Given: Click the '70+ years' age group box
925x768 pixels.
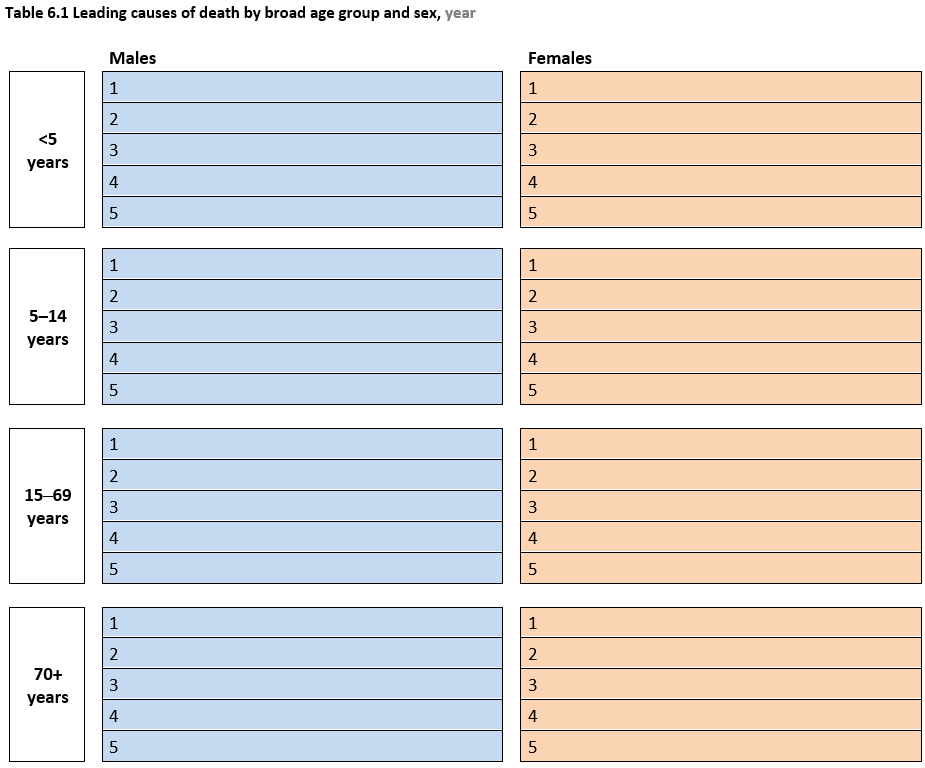Looking at the screenshot, I should tap(47, 685).
